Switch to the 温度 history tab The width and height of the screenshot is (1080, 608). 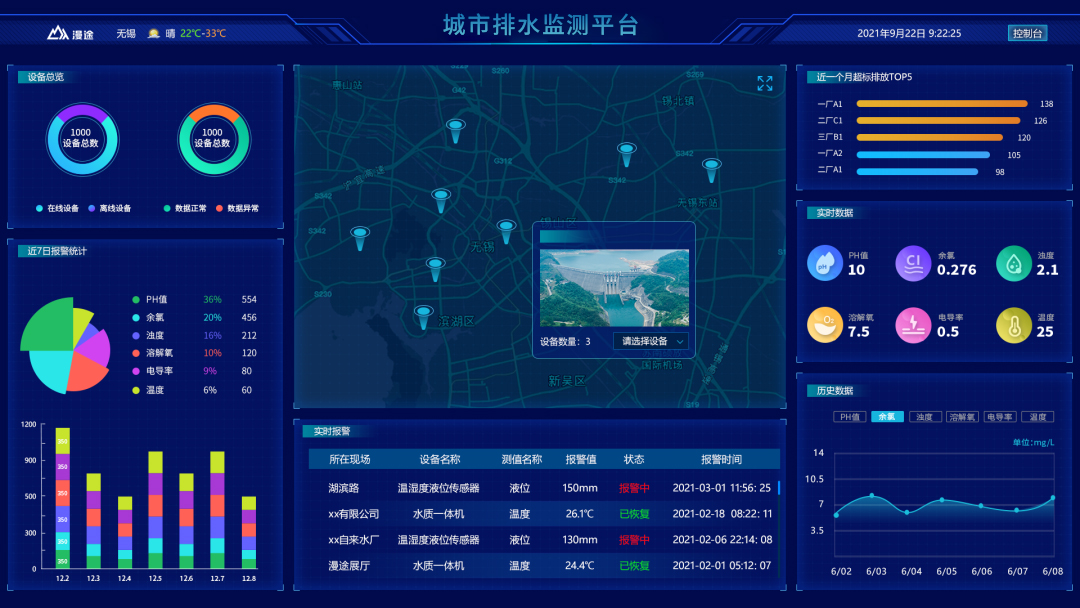(x=1039, y=417)
